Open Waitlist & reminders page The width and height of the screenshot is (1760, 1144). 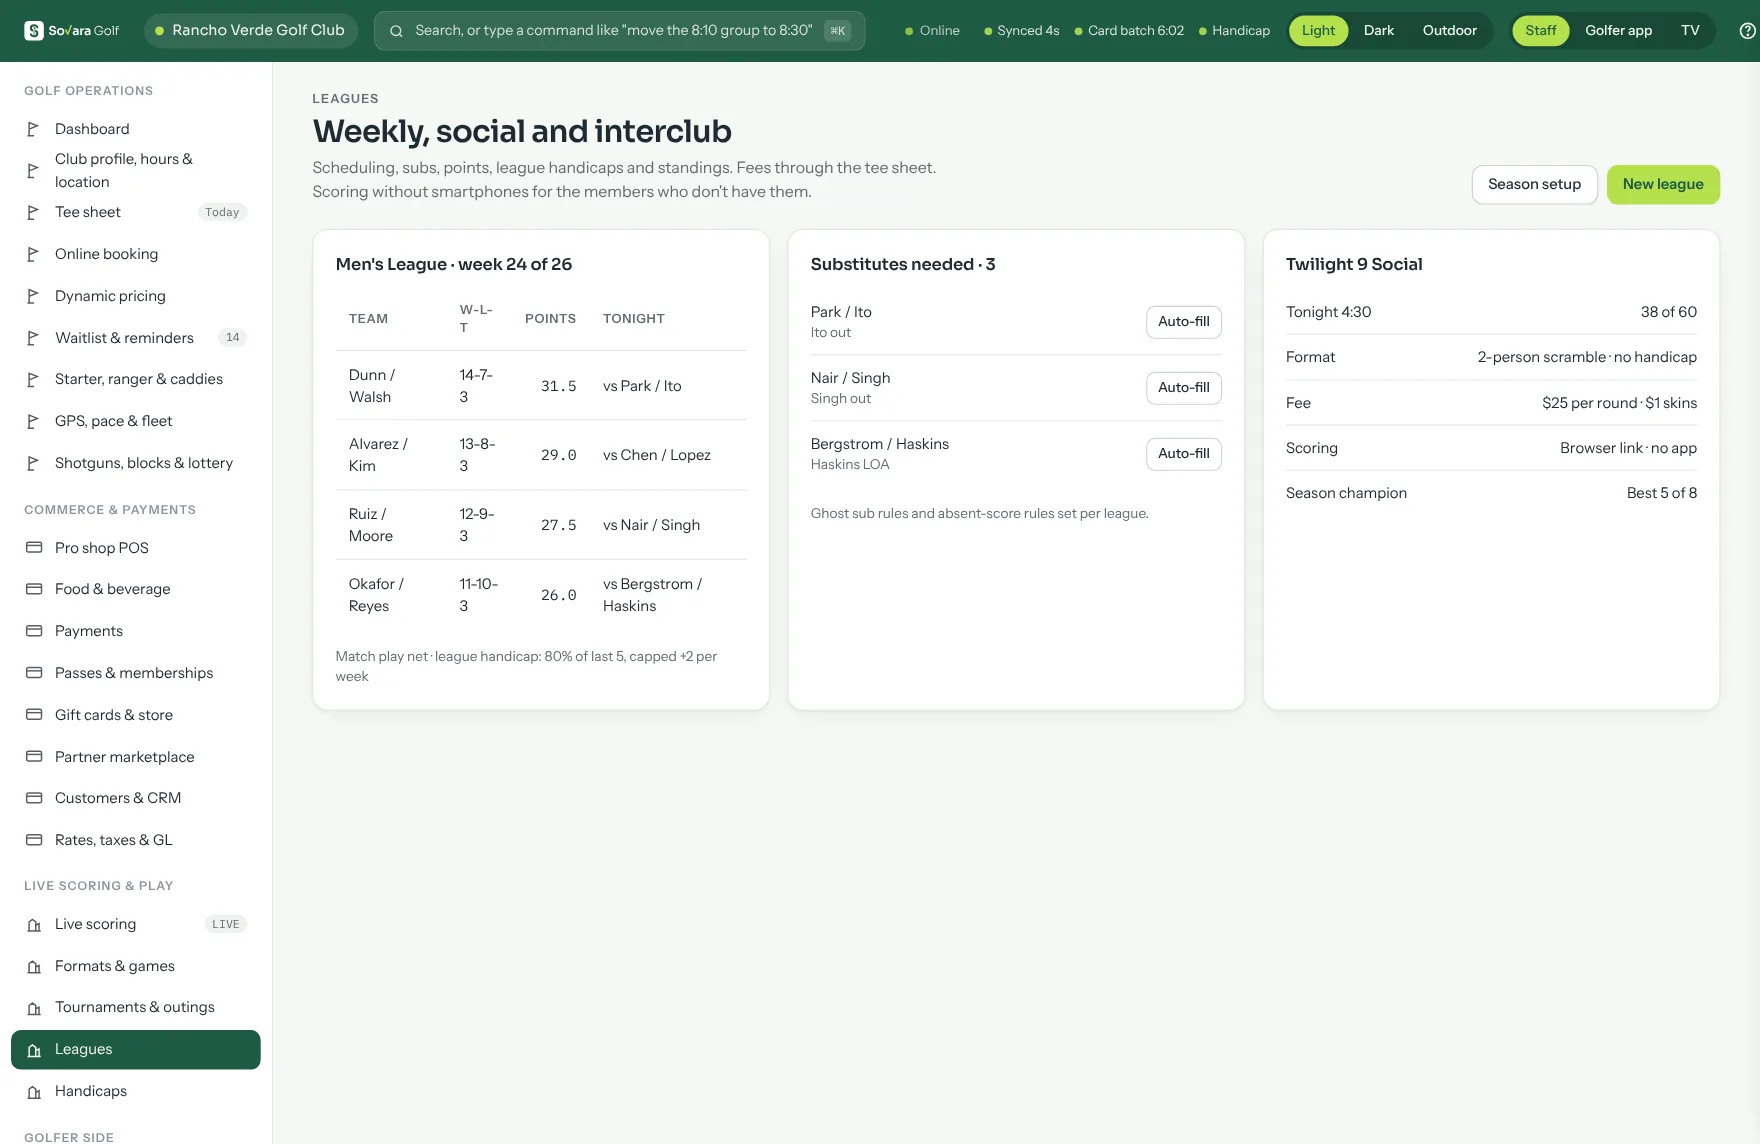(x=136, y=338)
